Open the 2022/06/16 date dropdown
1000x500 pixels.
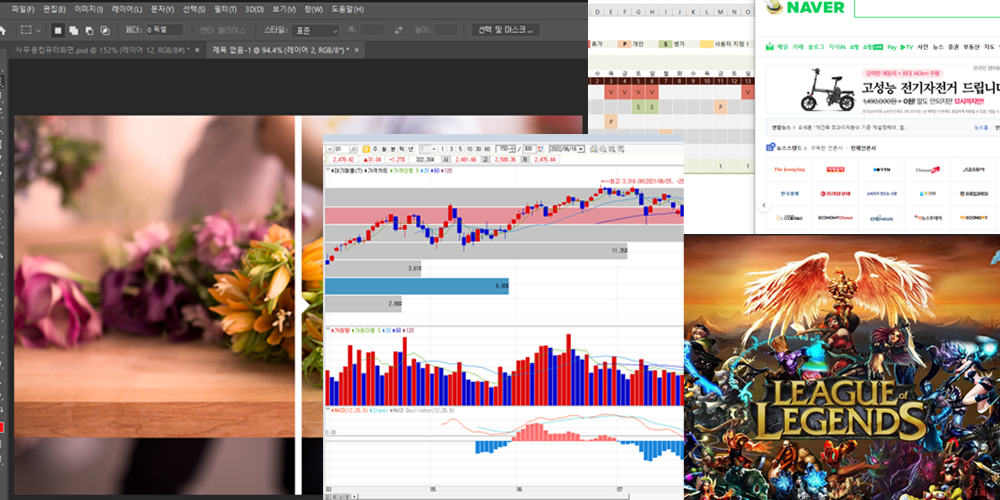click(581, 149)
